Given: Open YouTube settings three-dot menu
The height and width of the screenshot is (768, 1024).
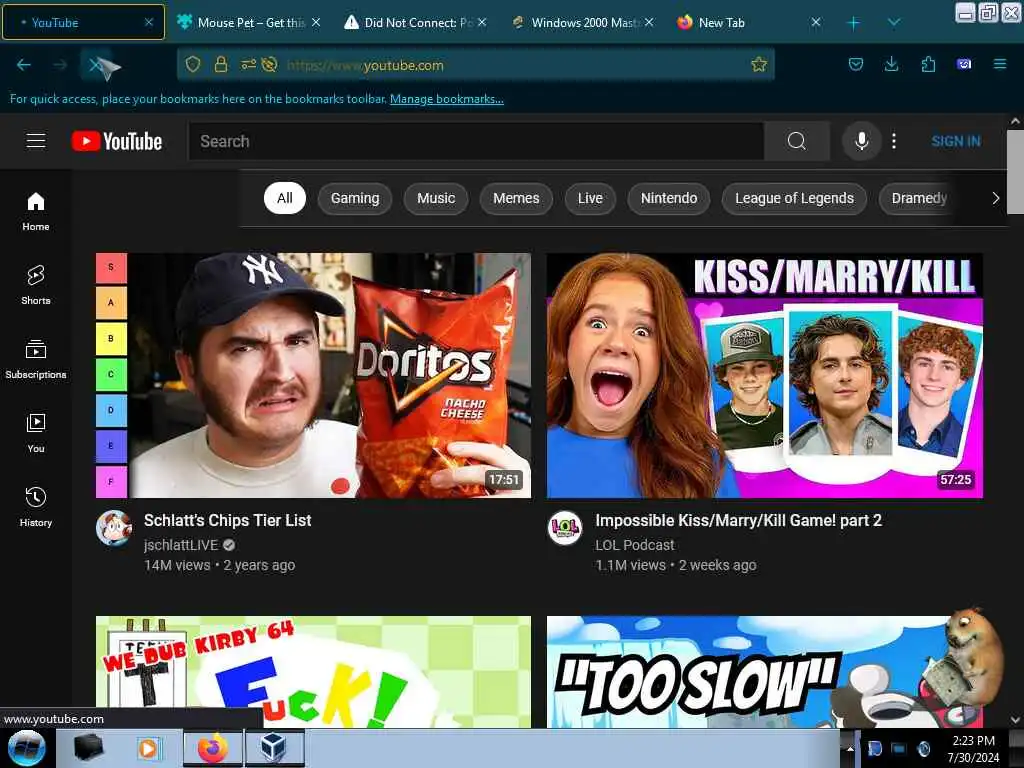Looking at the screenshot, I should click(x=894, y=141).
